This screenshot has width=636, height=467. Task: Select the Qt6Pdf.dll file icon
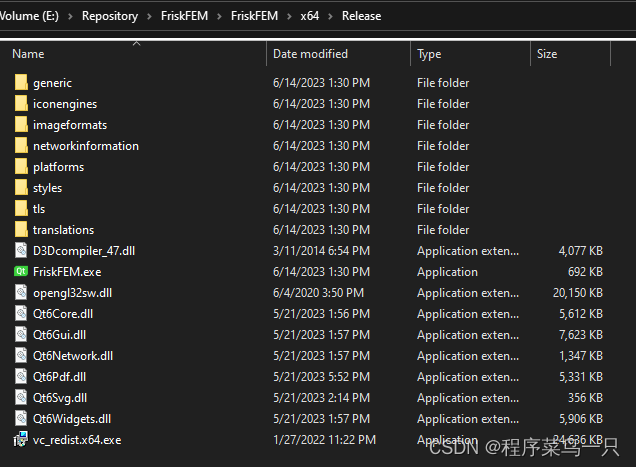tap(21, 377)
